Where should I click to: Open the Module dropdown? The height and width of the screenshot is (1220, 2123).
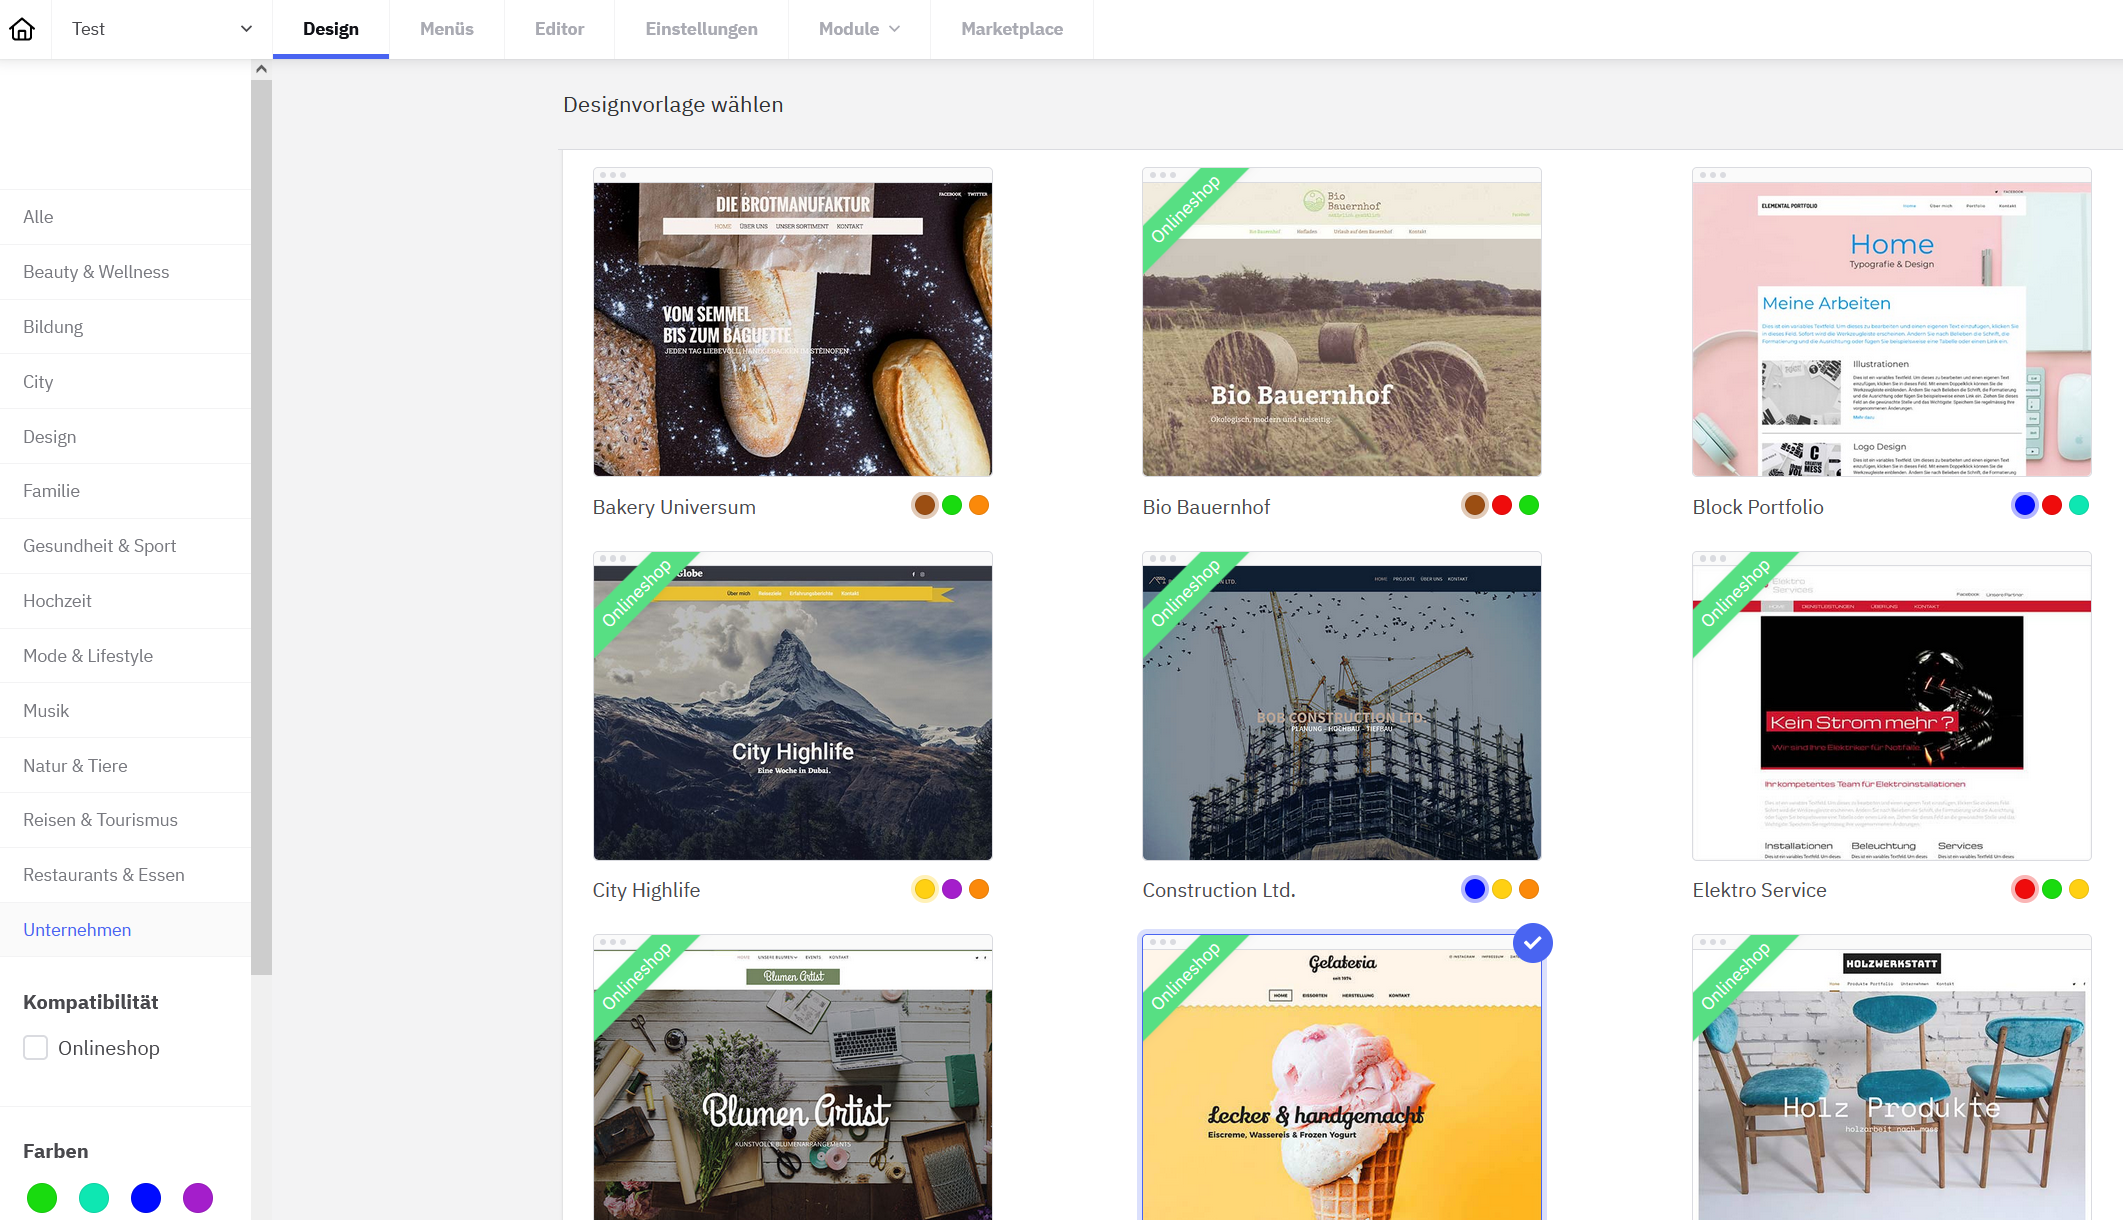pos(858,29)
